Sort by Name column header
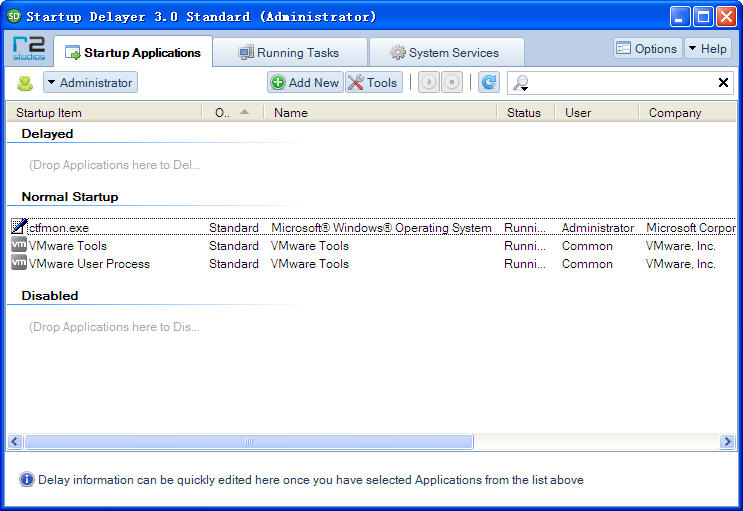The width and height of the screenshot is (743, 511). [x=380, y=113]
